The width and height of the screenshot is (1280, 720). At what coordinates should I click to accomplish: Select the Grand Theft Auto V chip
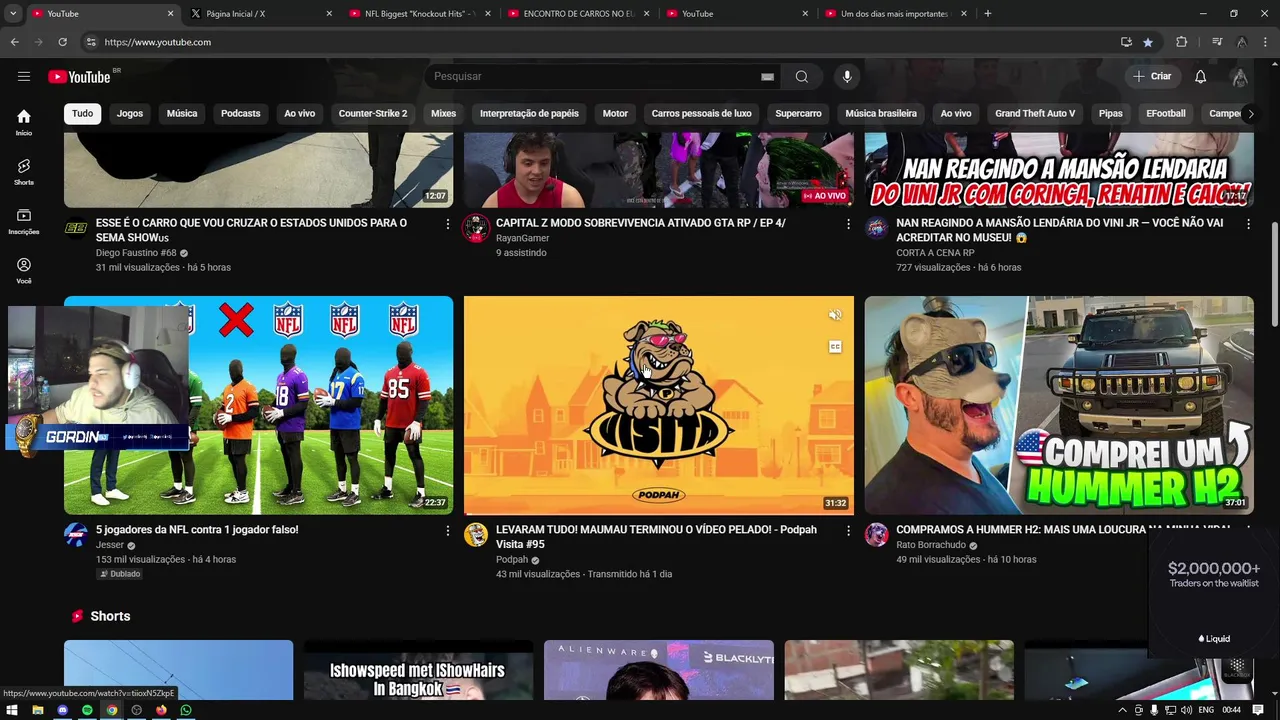click(x=1035, y=113)
